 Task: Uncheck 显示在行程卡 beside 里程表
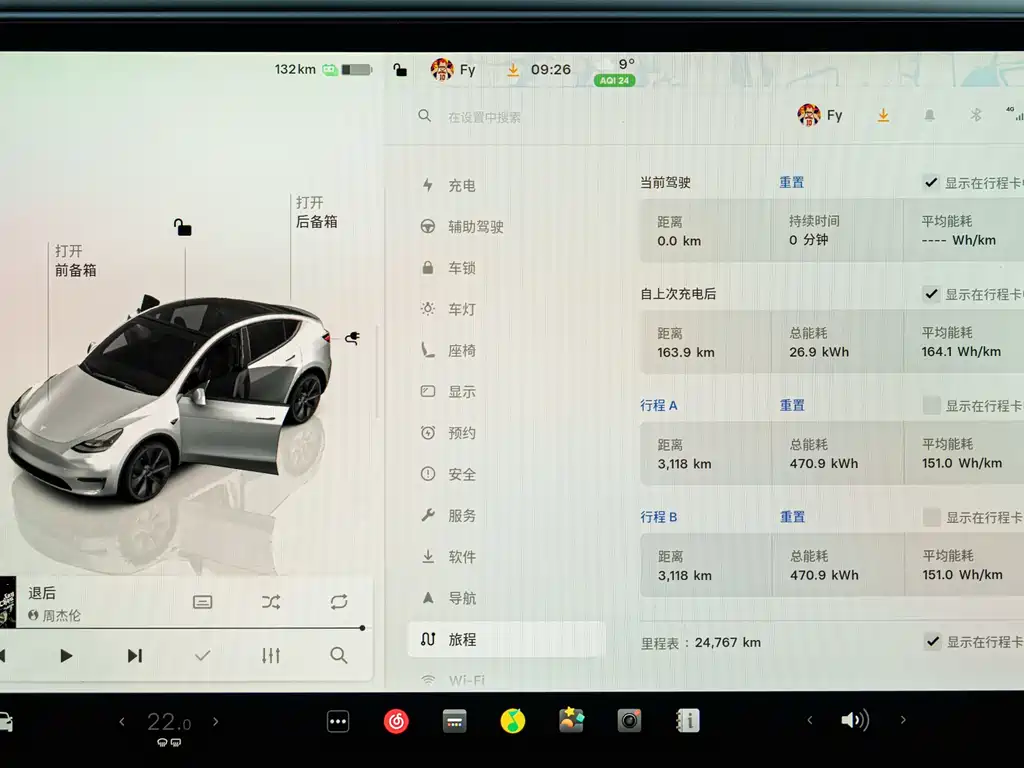click(932, 642)
